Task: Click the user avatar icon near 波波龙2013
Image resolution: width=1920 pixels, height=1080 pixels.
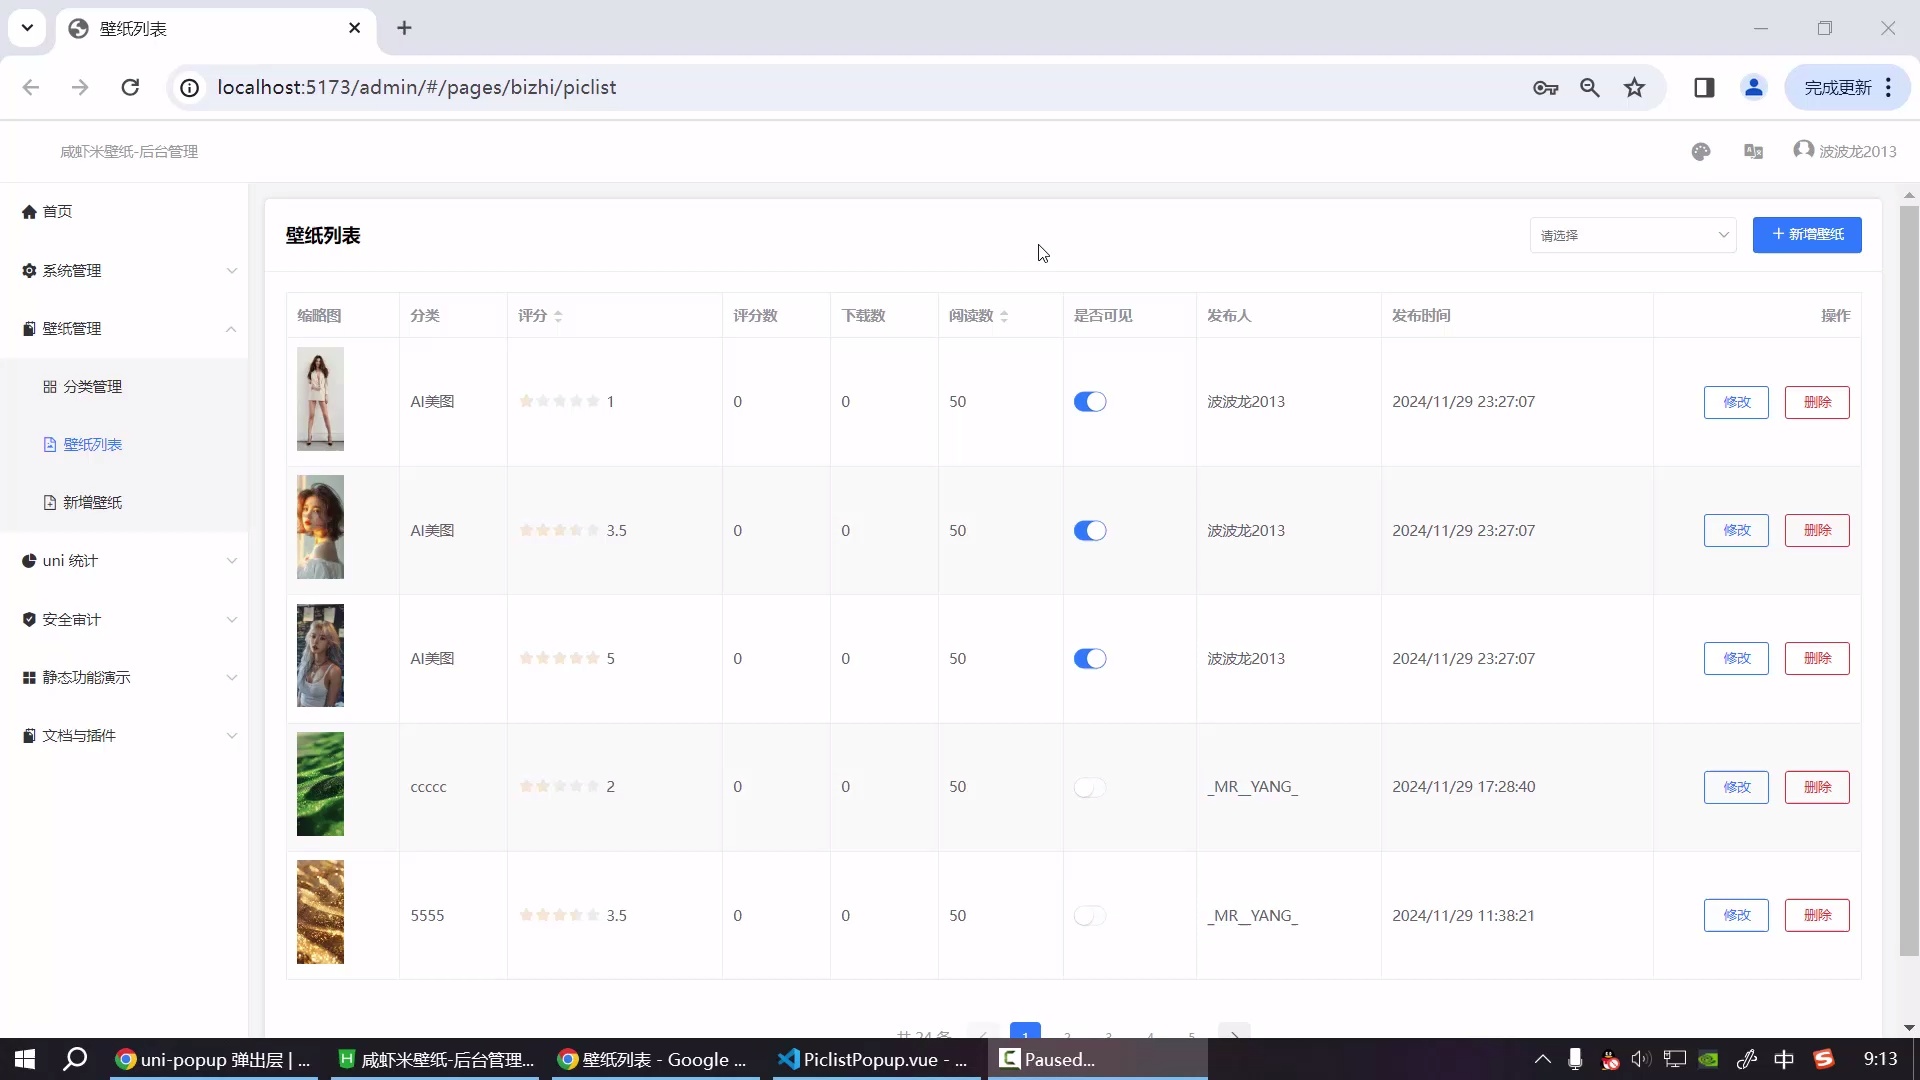Action: pyautogui.click(x=1803, y=150)
